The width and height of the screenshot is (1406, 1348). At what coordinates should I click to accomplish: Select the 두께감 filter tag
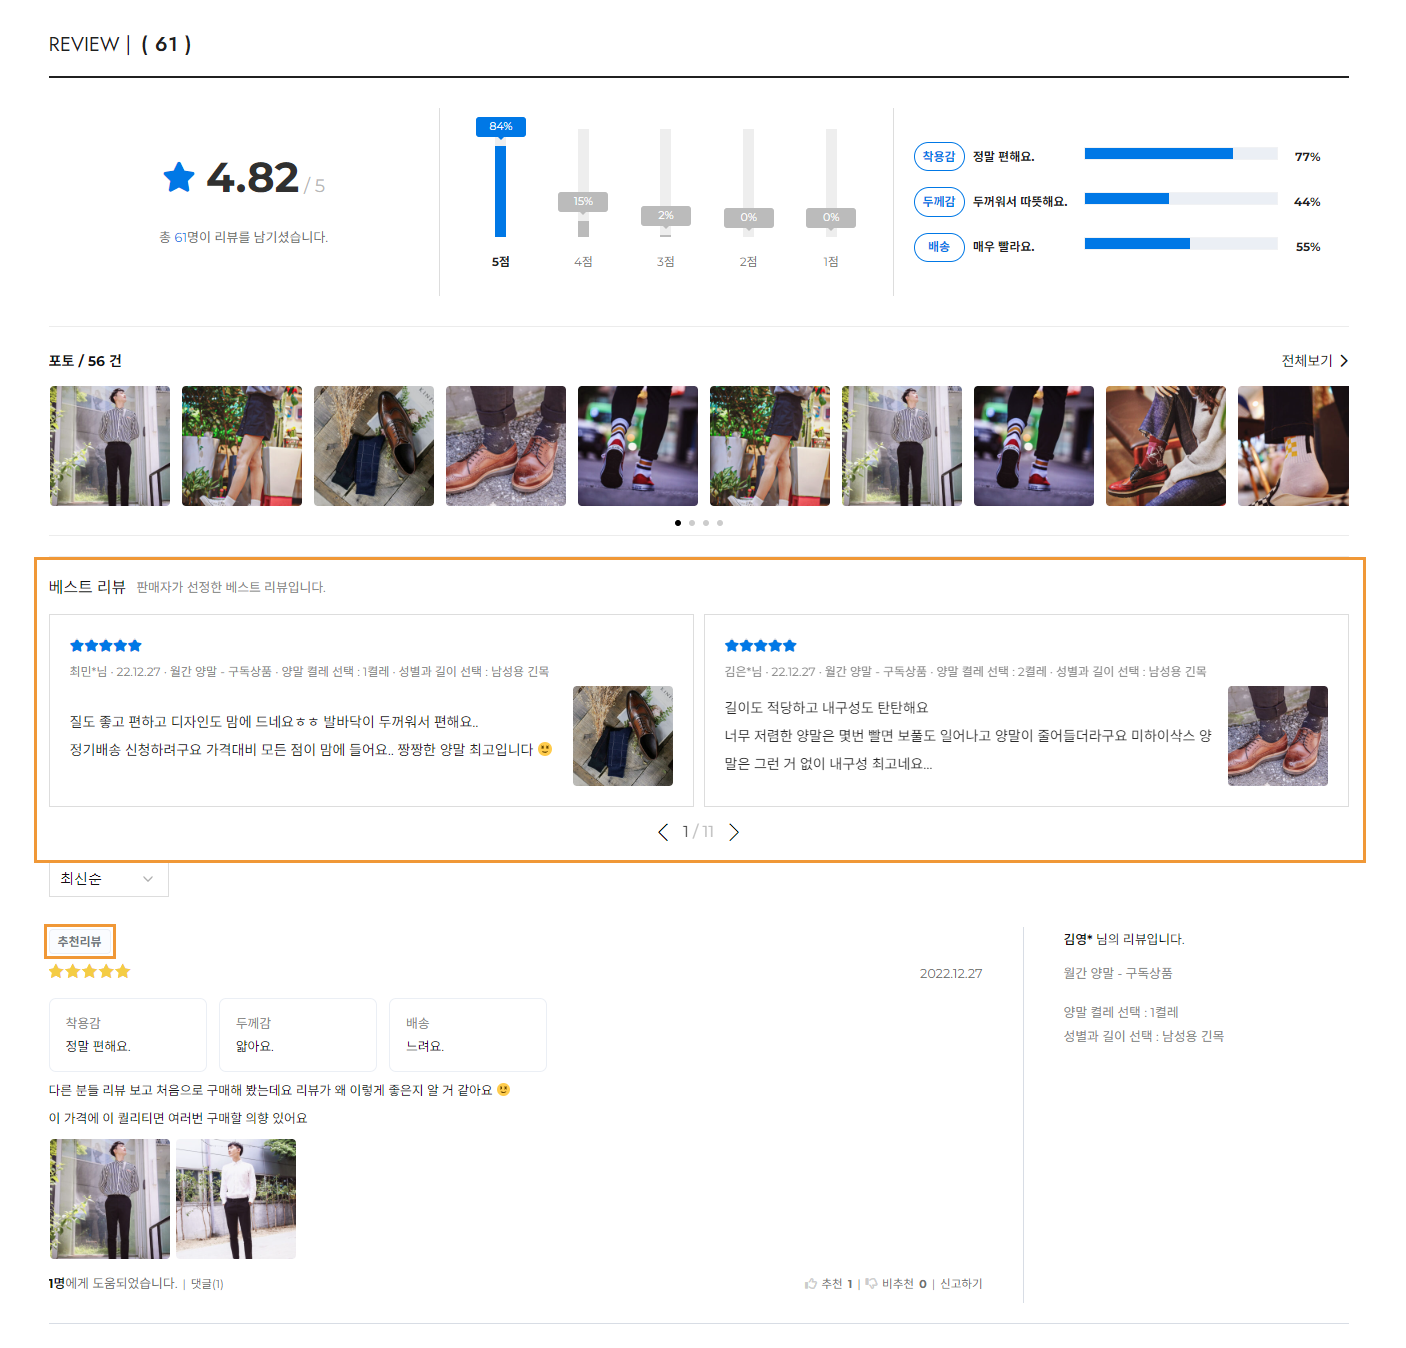[x=938, y=202]
